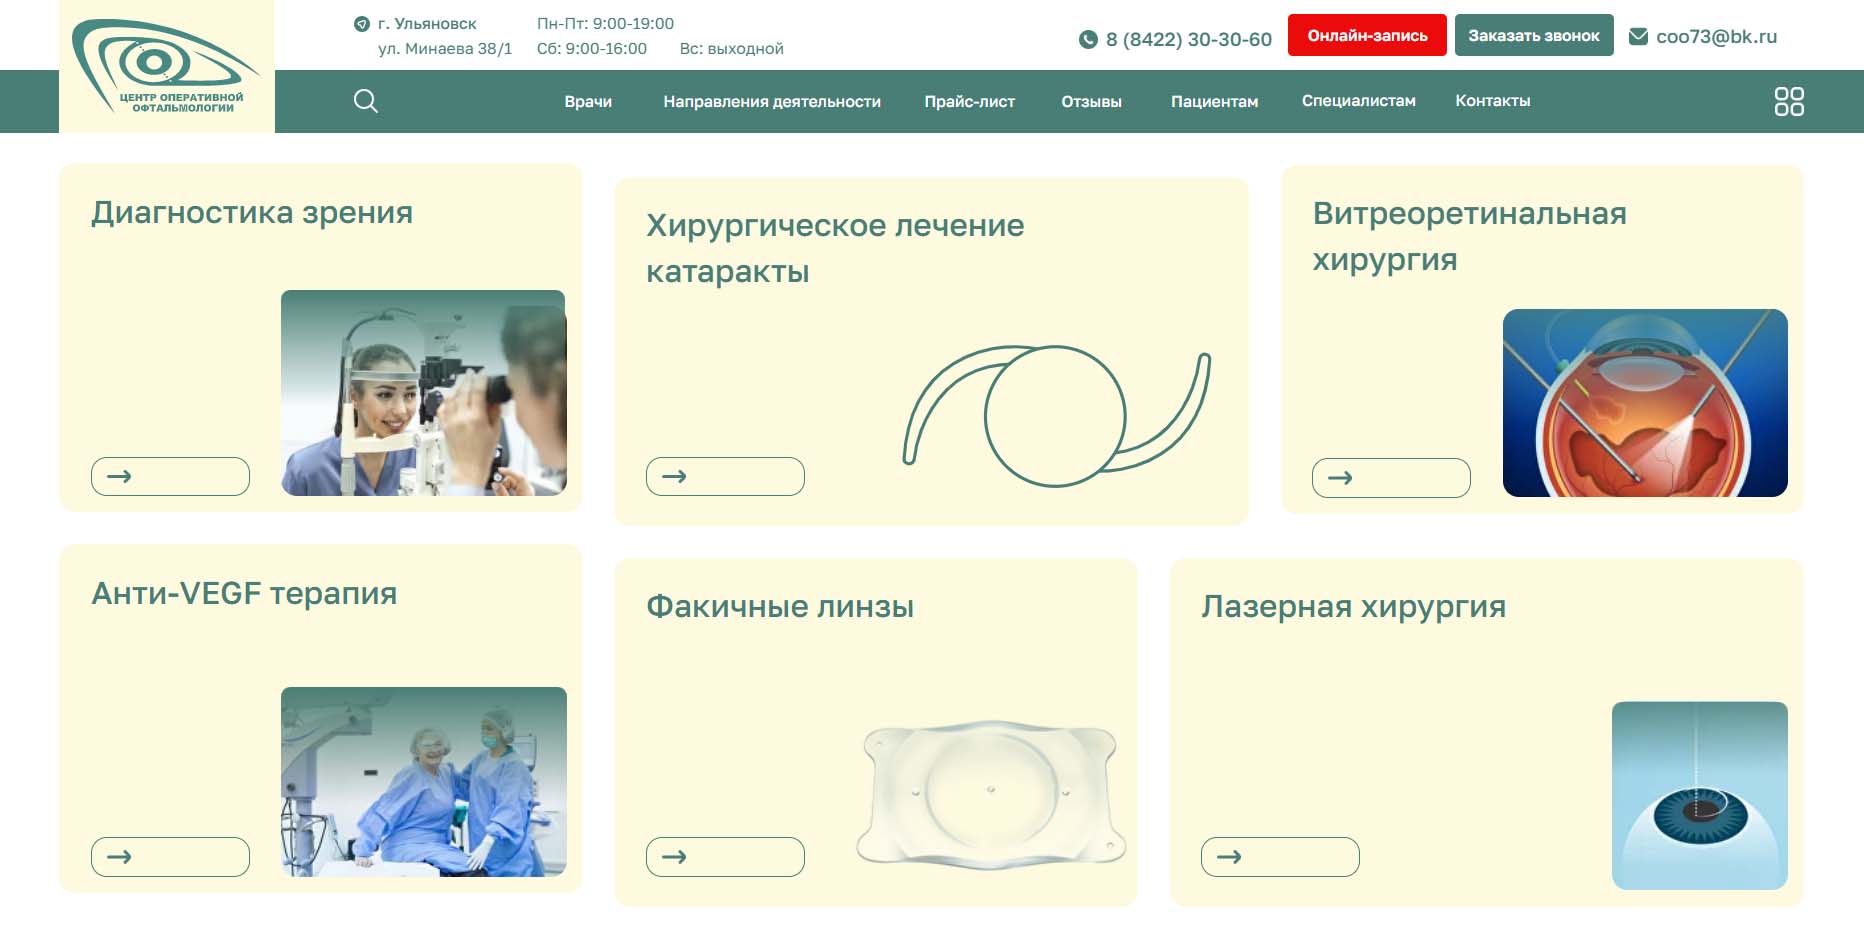Click the email coo73@bk.ru
The height and width of the screenshot is (932, 1864).
pos(1716,37)
